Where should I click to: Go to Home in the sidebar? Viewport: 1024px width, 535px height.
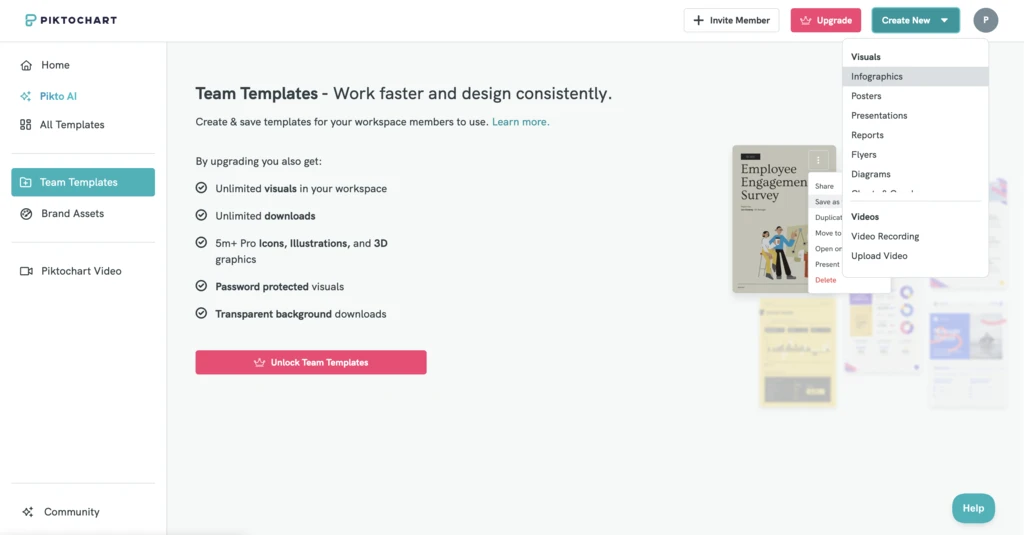click(83, 65)
